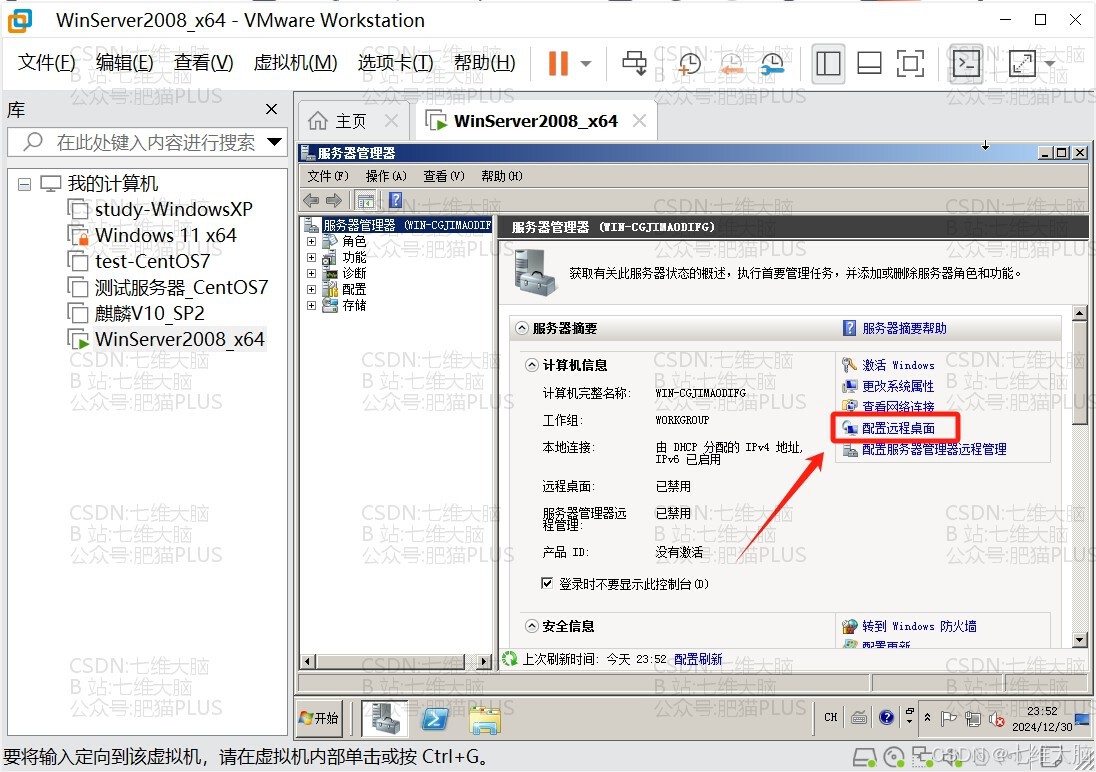Viewport: 1096px width, 772px height.
Task: Open the 帮助(H) VMware menu
Action: [484, 63]
